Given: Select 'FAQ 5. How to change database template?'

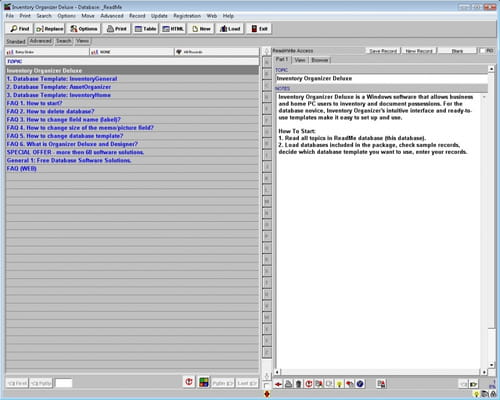Looking at the screenshot, I should (x=132, y=136).
